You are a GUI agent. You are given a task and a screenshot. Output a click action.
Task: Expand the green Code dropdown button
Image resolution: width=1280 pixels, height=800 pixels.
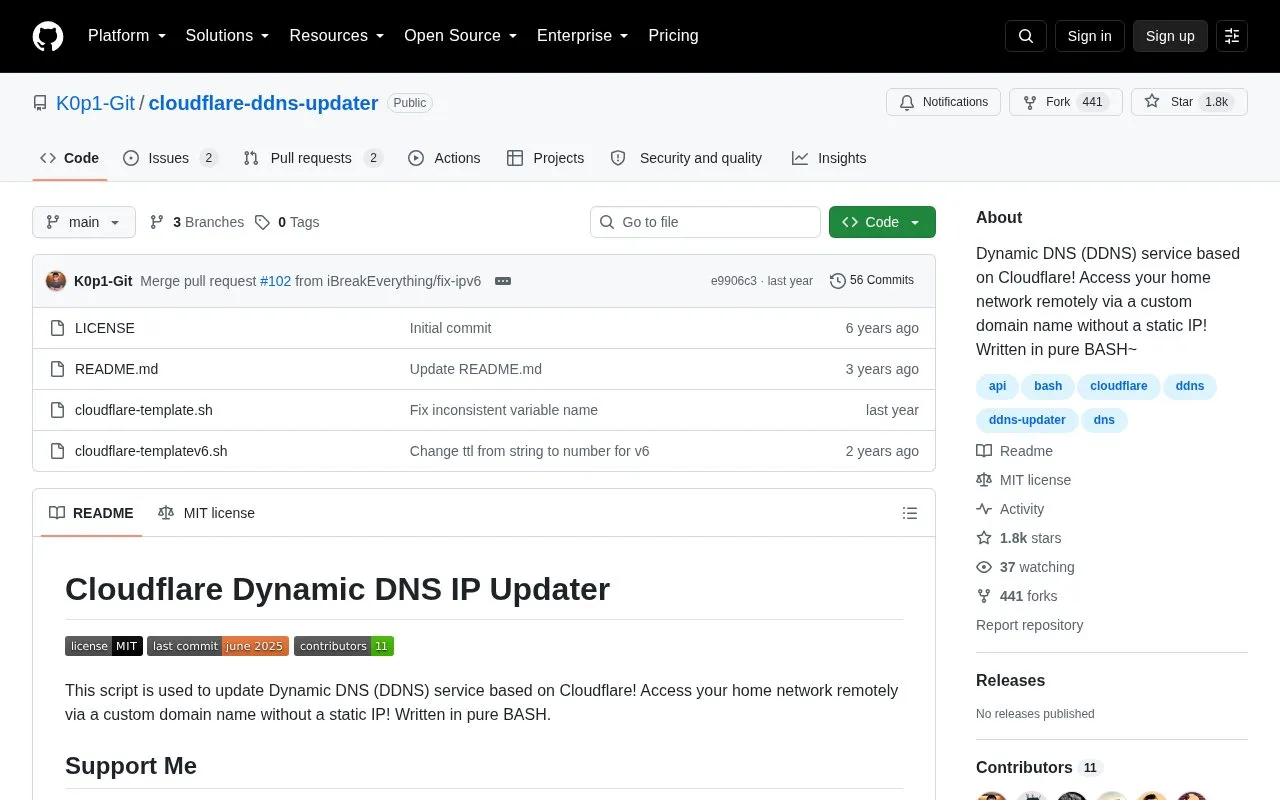pyautogui.click(x=882, y=222)
